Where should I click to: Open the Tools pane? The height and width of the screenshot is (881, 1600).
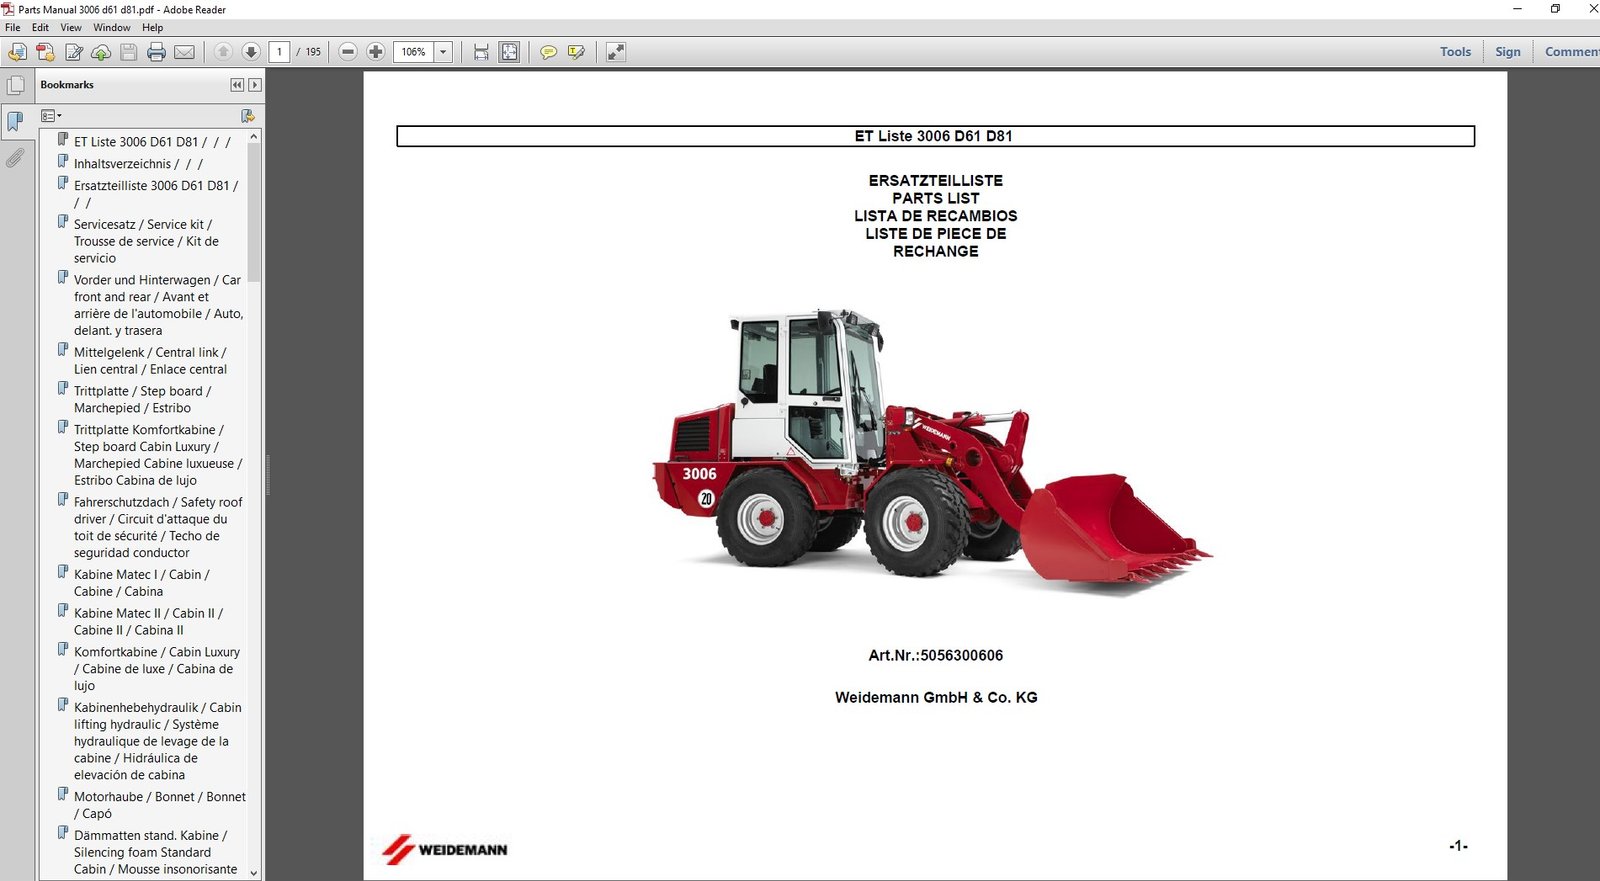pyautogui.click(x=1455, y=52)
